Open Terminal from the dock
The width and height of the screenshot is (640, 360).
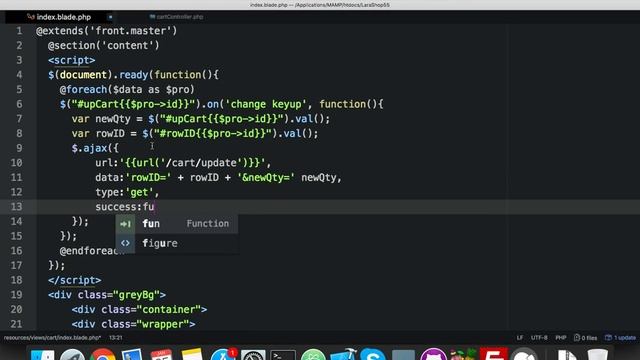point(283,355)
